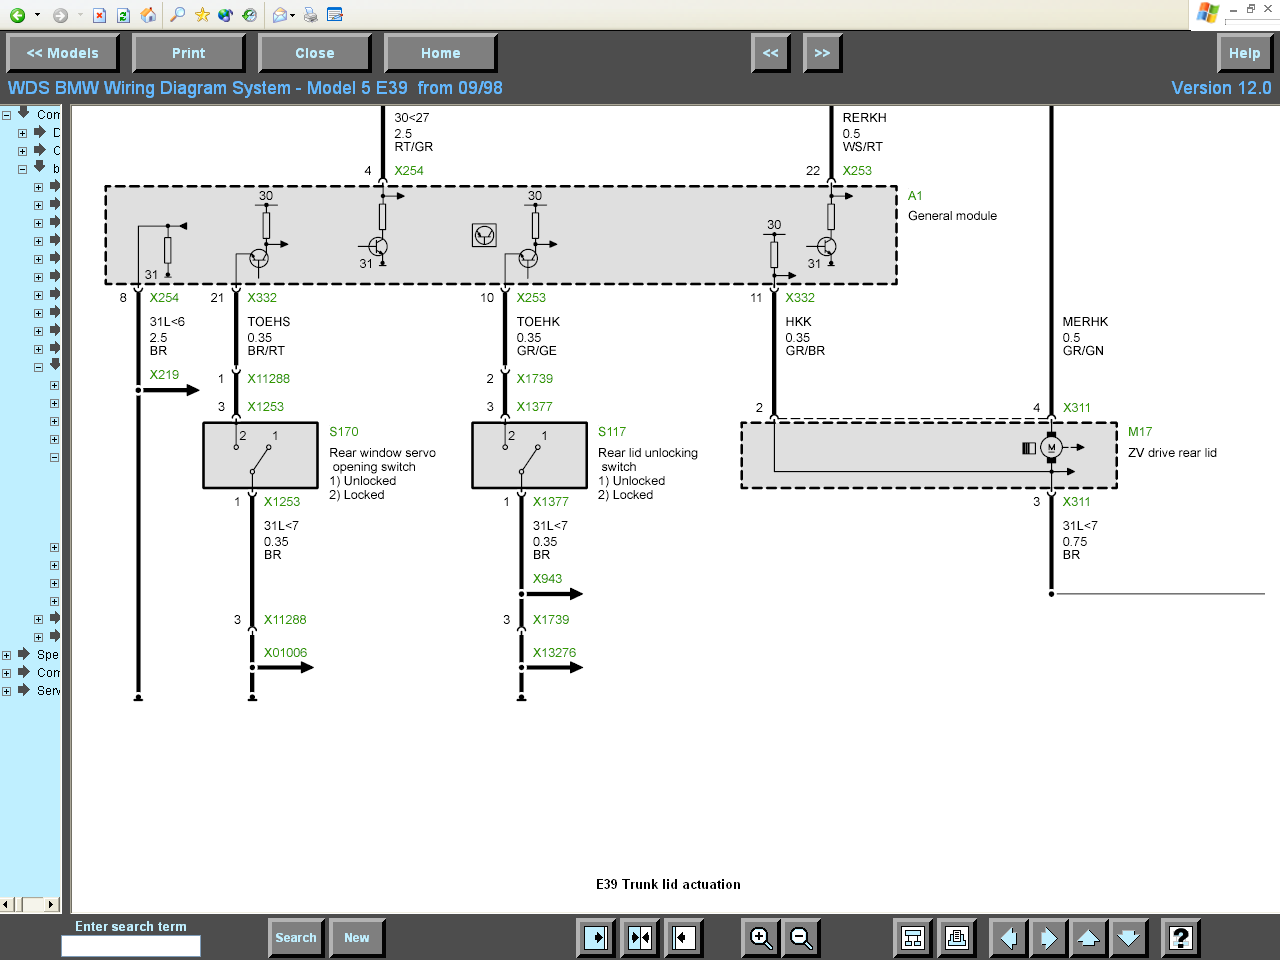Open help with the question mark icon
1280x960 pixels.
pos(1181,938)
